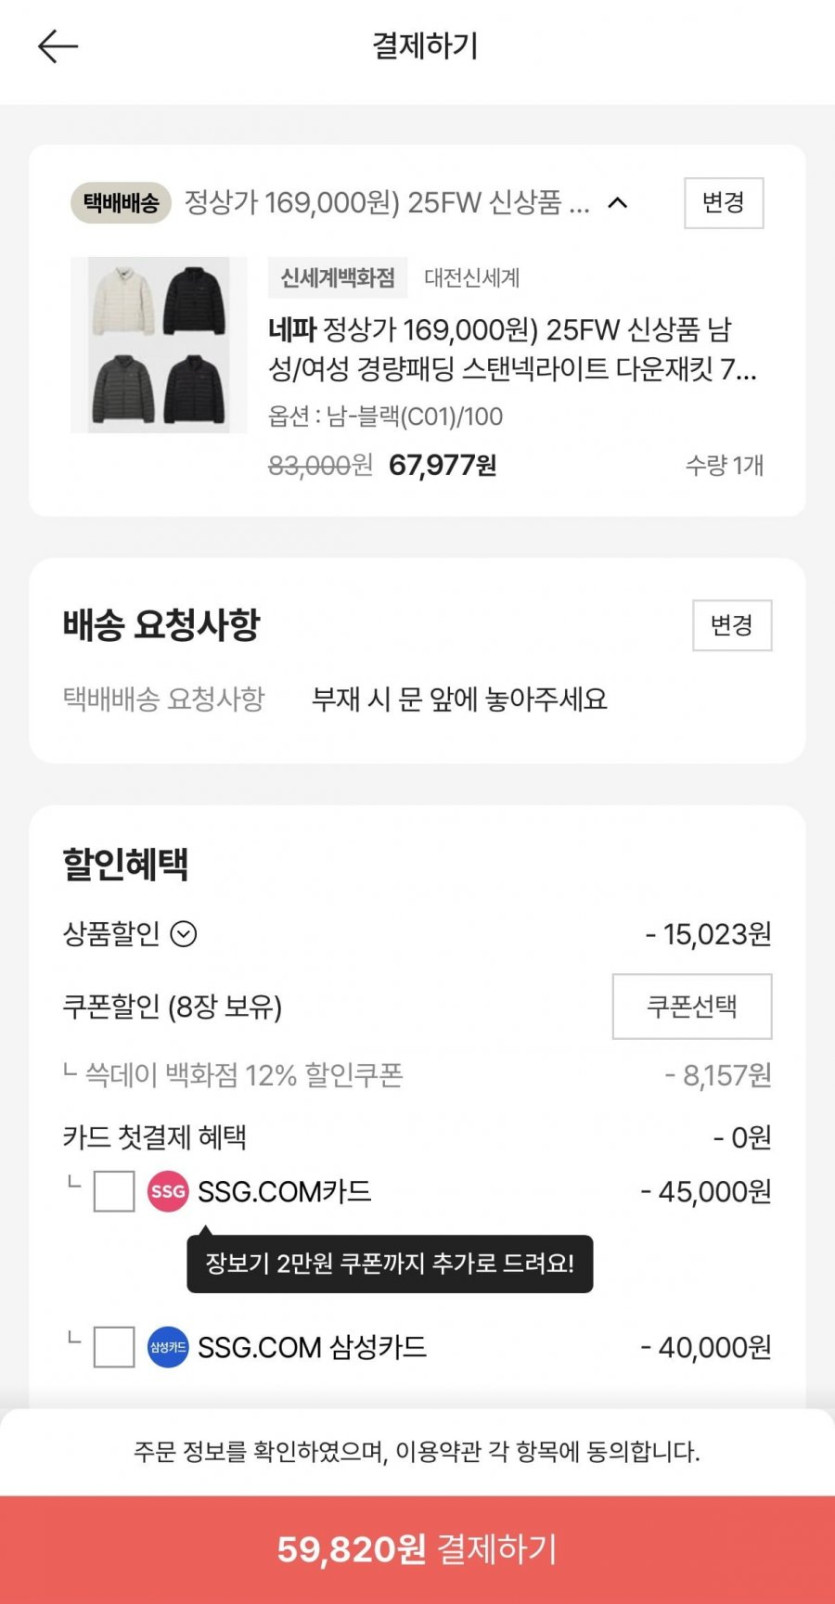Image resolution: width=835 pixels, height=1604 pixels.
Task: Open the 네파 product title link
Action: coord(511,349)
